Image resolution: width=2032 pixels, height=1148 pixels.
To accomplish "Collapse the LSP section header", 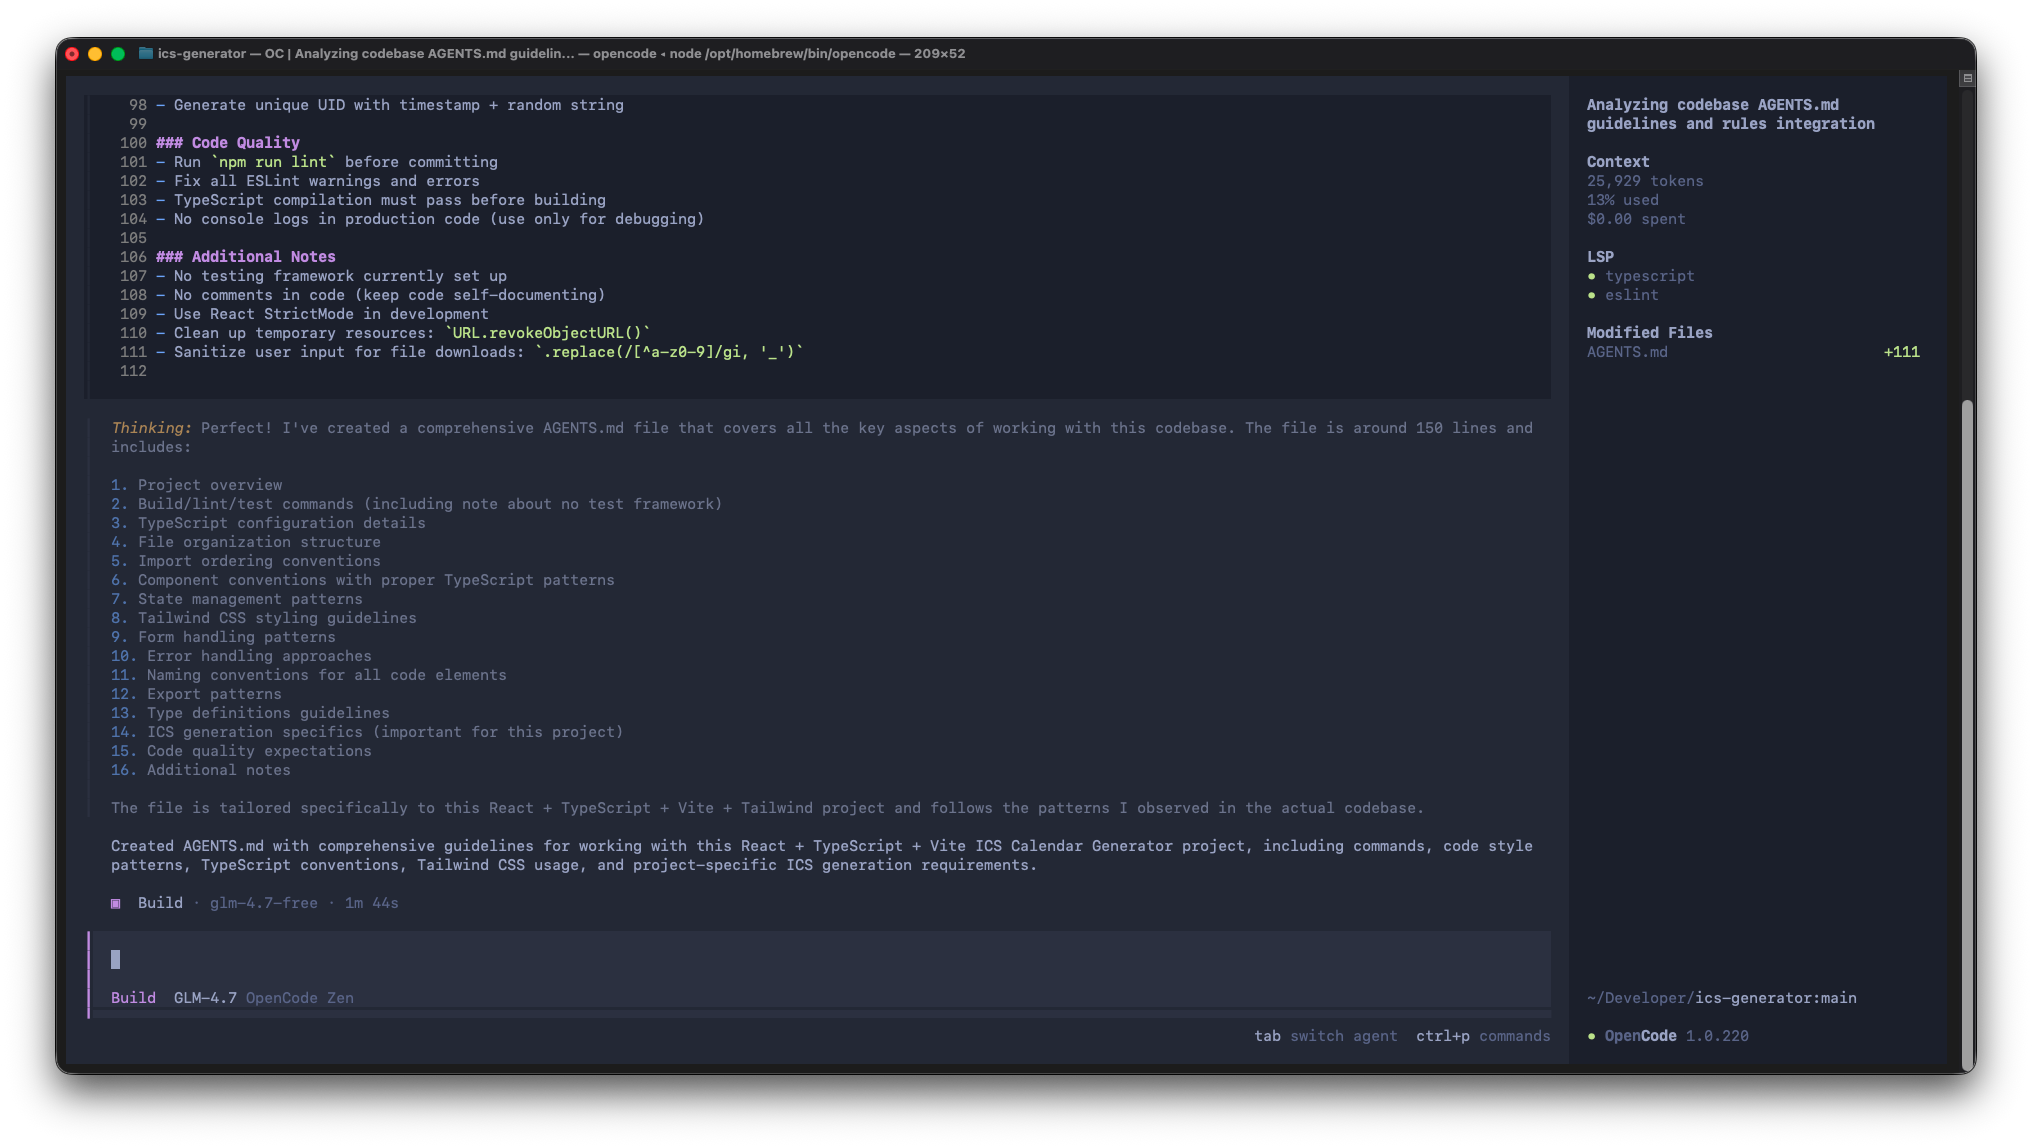I will click(1601, 256).
